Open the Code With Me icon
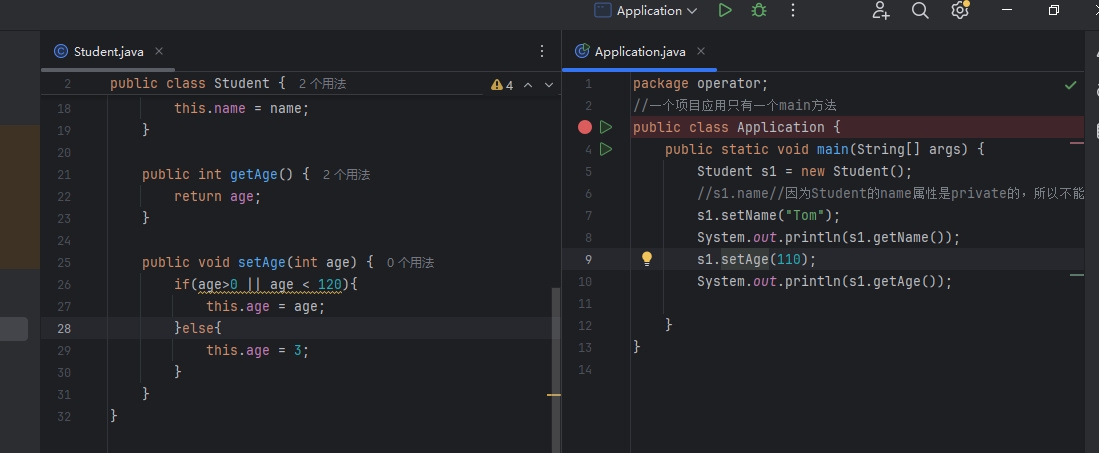This screenshot has height=453, width=1099. coord(880,10)
